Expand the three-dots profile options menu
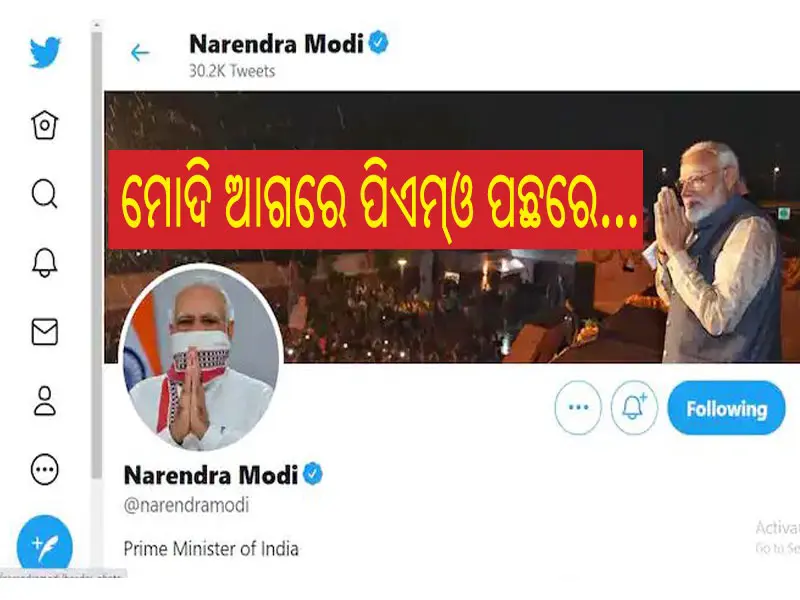800x600 pixels. click(578, 408)
